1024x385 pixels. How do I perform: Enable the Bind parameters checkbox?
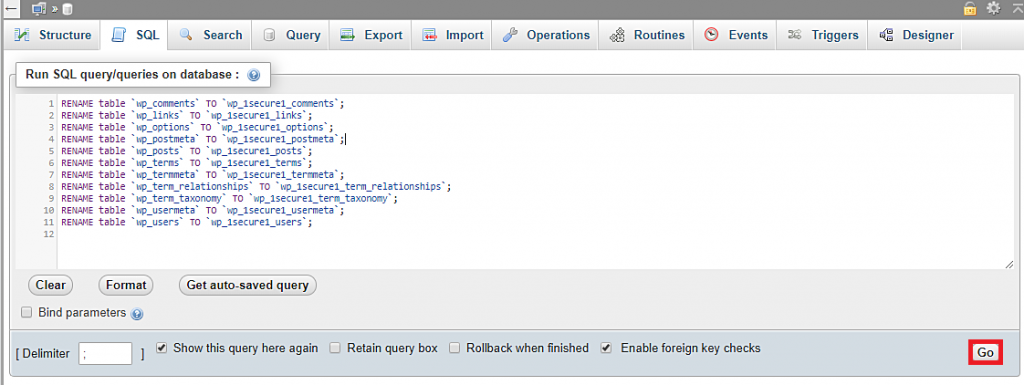(x=26, y=313)
